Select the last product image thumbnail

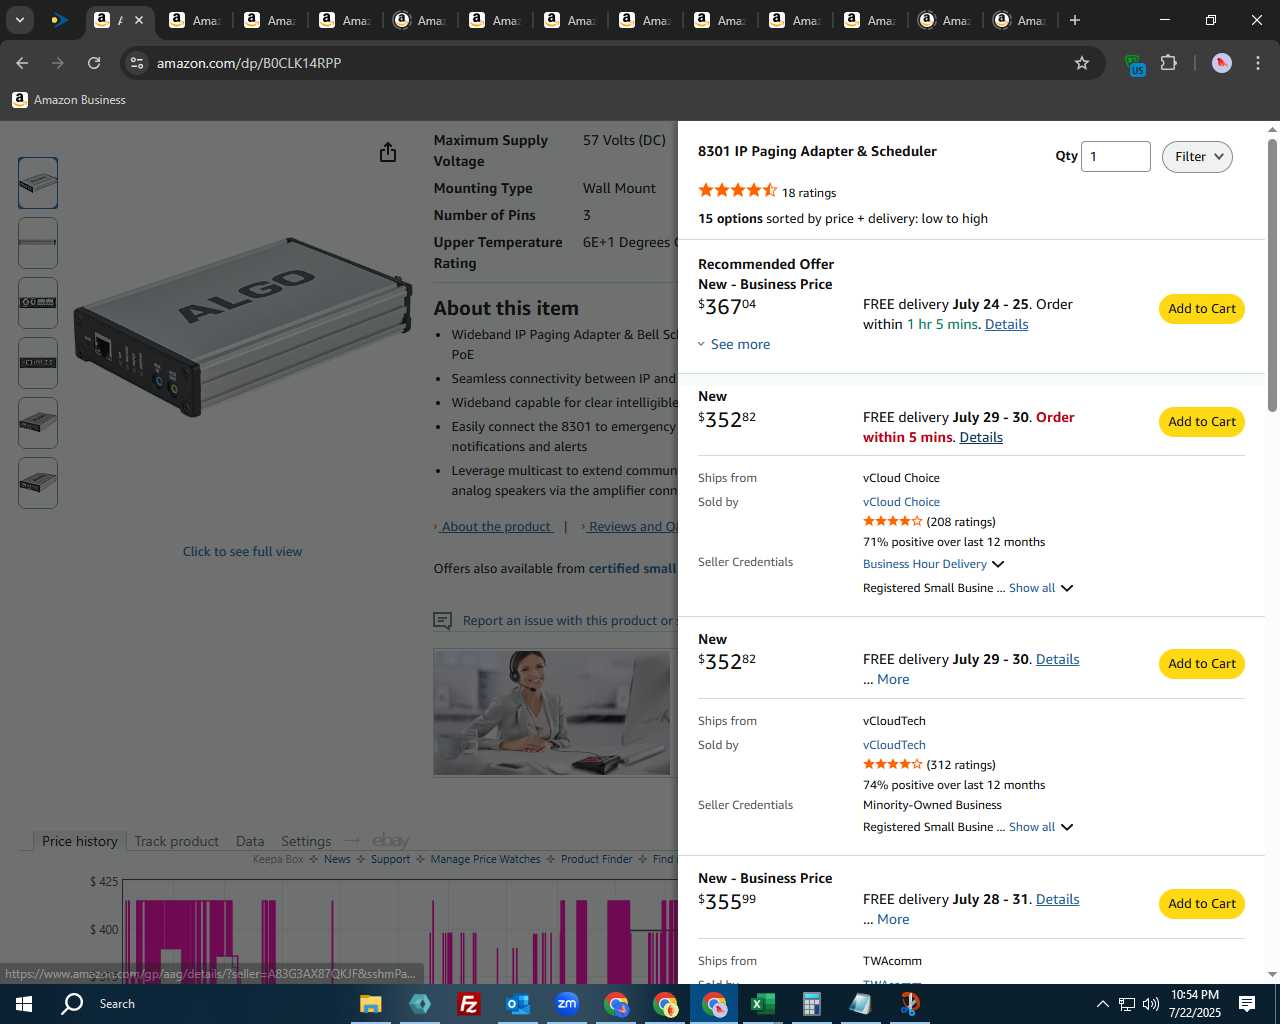(38, 483)
